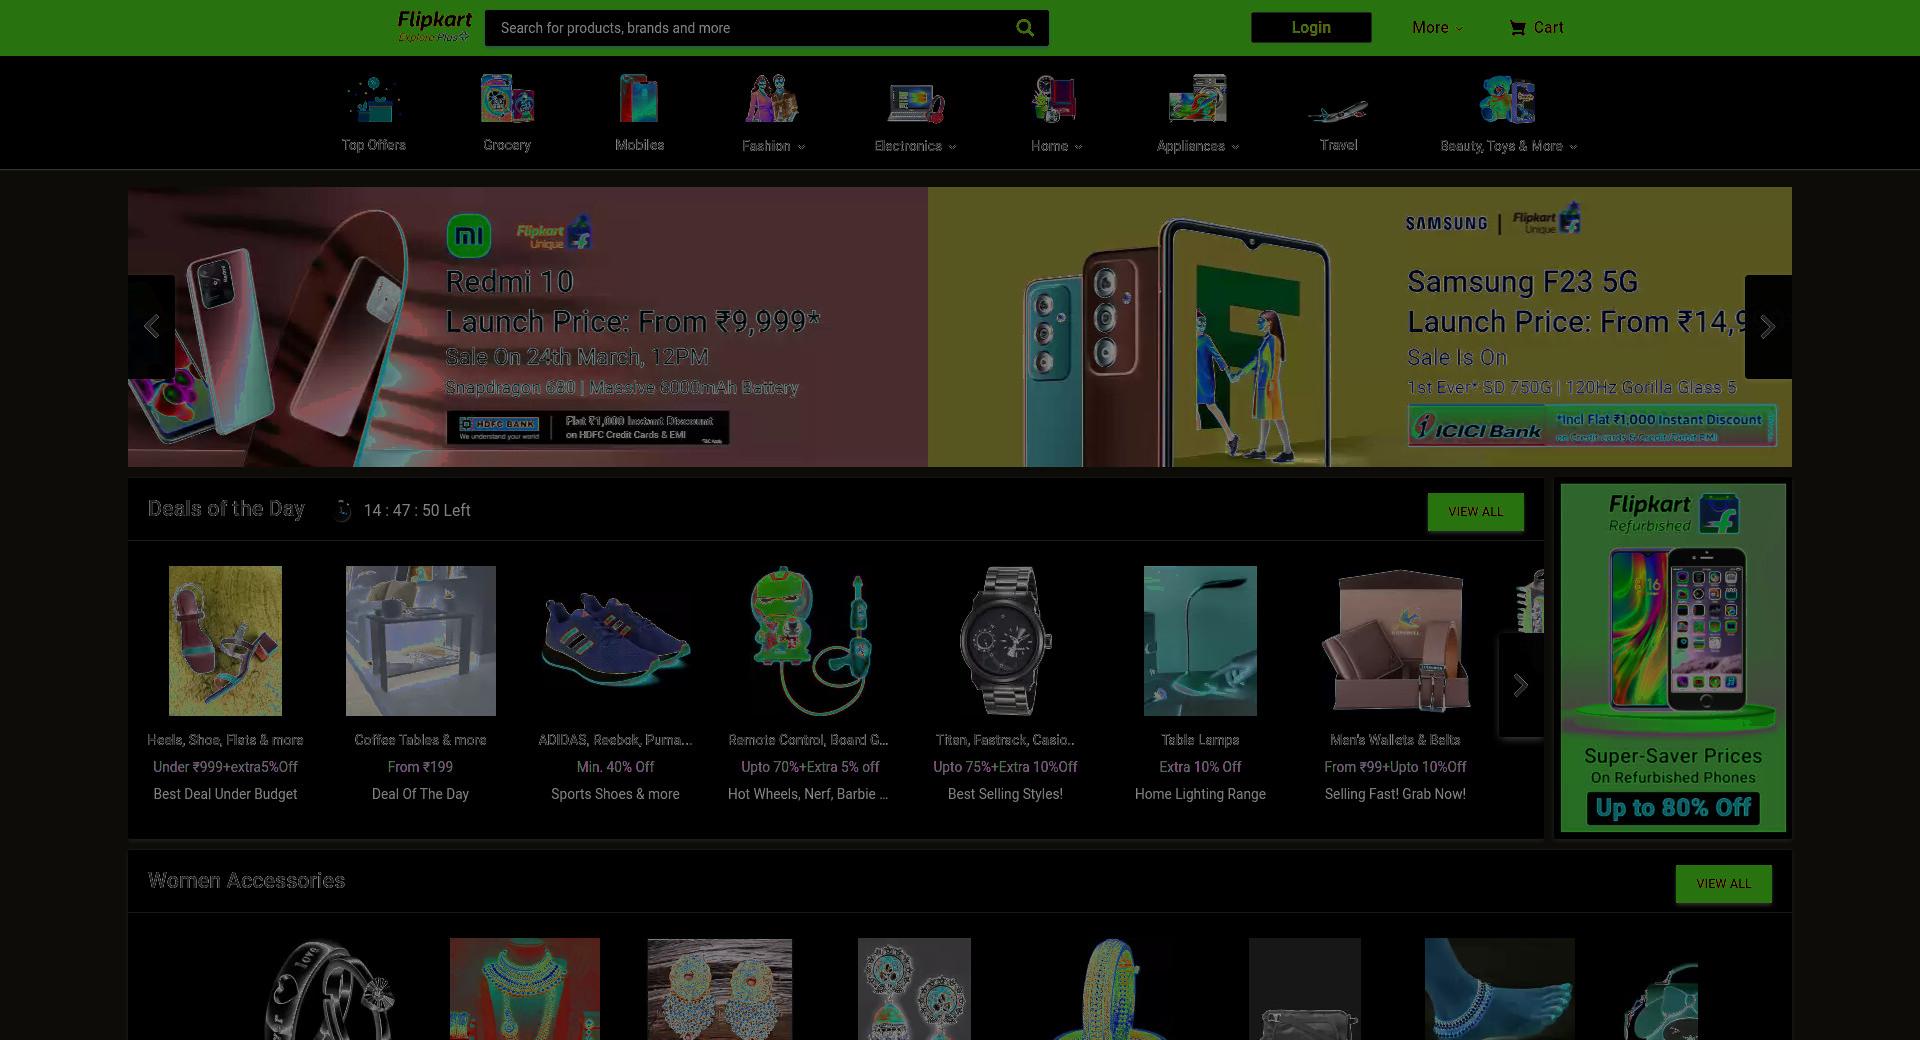Click 'Under ₹999+extra5%Off' text
1920x1040 pixels.
(x=225, y=767)
